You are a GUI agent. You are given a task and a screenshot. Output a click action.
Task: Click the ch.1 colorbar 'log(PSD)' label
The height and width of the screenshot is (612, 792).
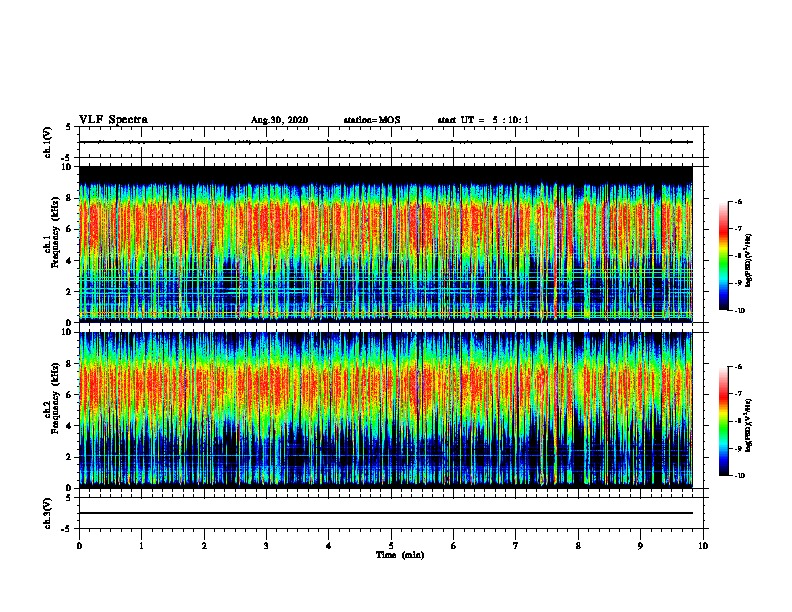coord(748,260)
